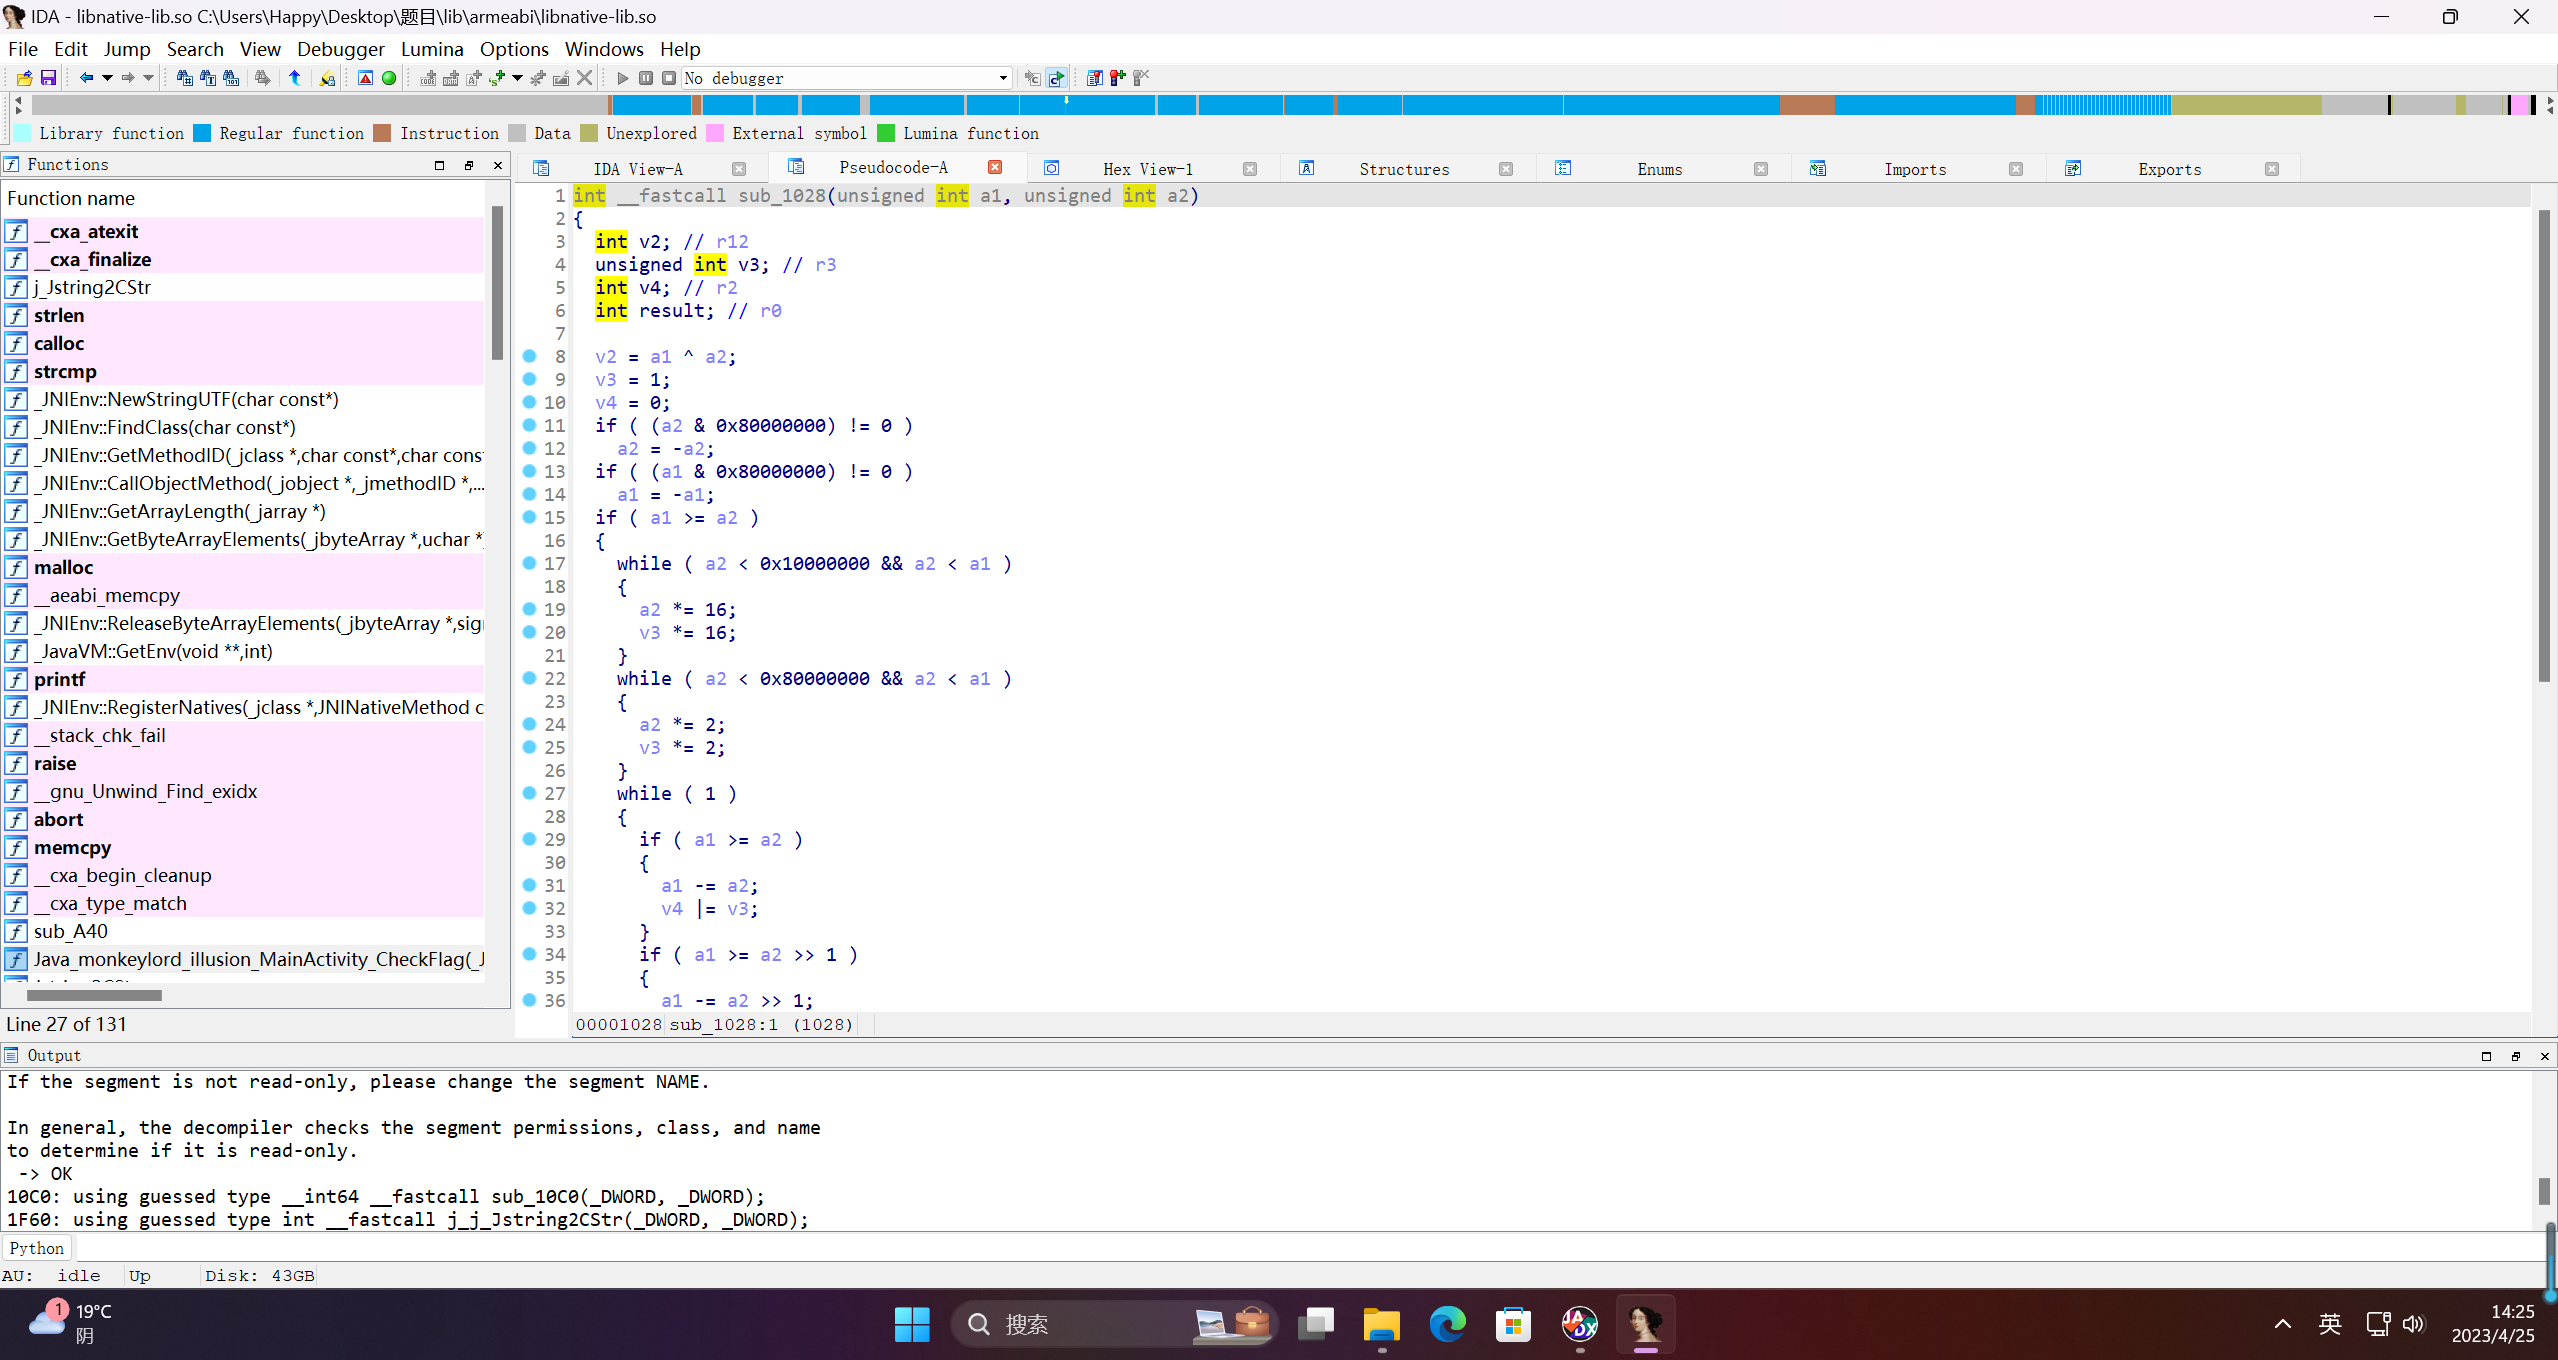Toggle breakpoint dot on line 17
2558x1360 pixels.
(530, 563)
